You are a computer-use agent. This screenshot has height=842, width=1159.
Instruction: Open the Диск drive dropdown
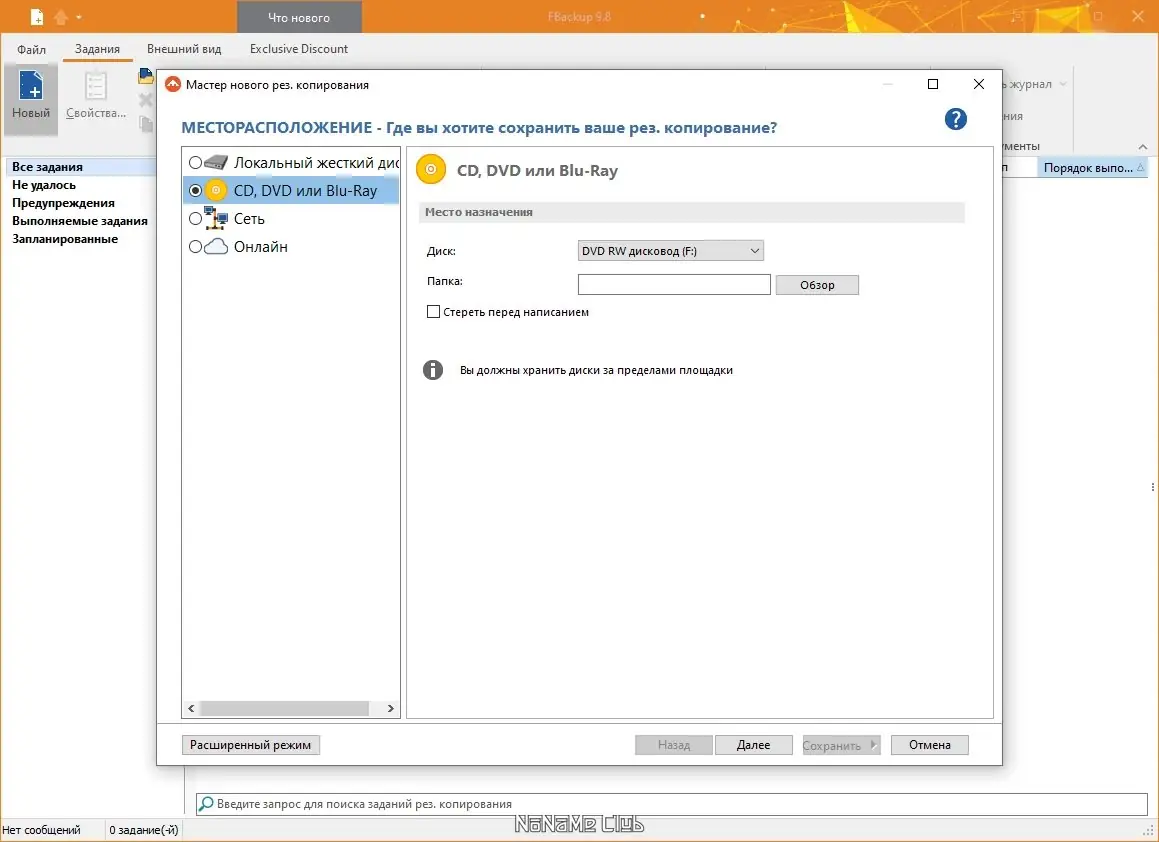coord(670,251)
